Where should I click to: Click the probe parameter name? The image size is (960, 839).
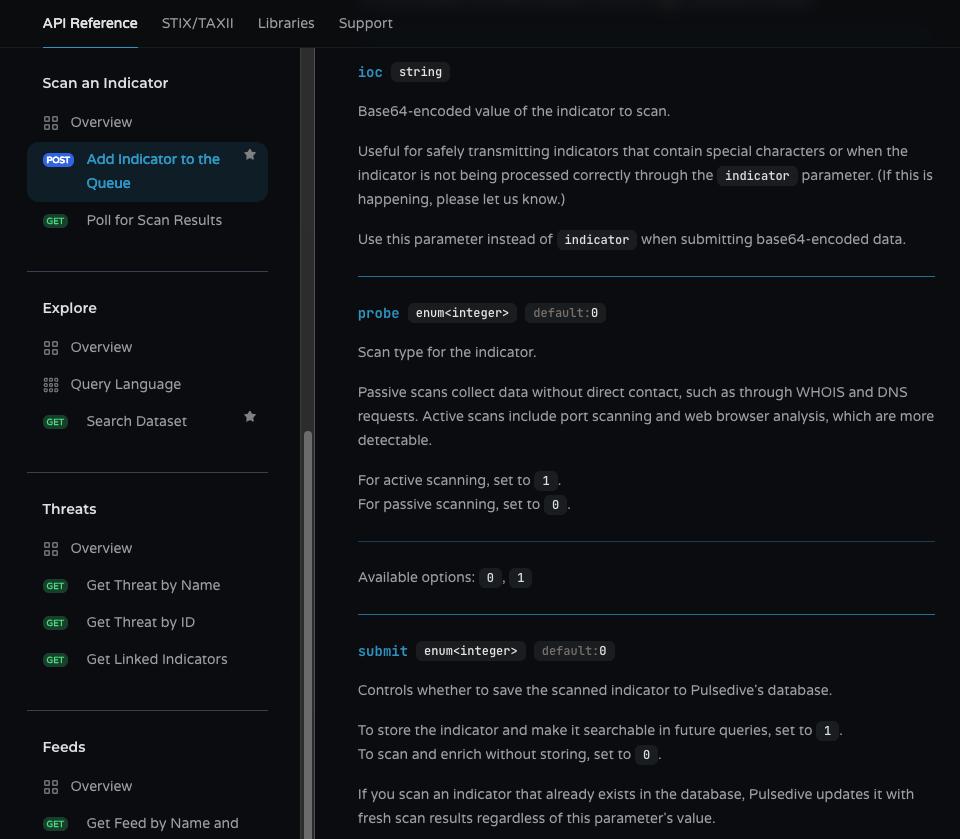point(378,313)
